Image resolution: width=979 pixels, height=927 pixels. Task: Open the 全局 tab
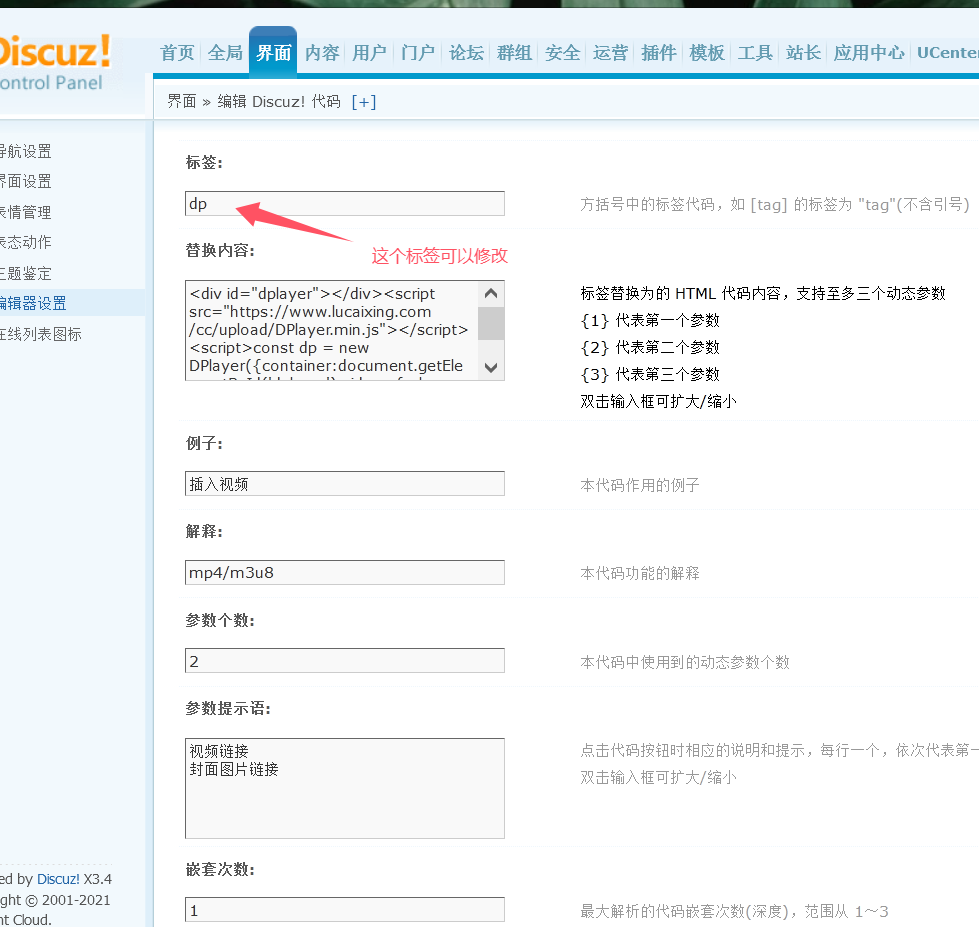pyautogui.click(x=225, y=53)
